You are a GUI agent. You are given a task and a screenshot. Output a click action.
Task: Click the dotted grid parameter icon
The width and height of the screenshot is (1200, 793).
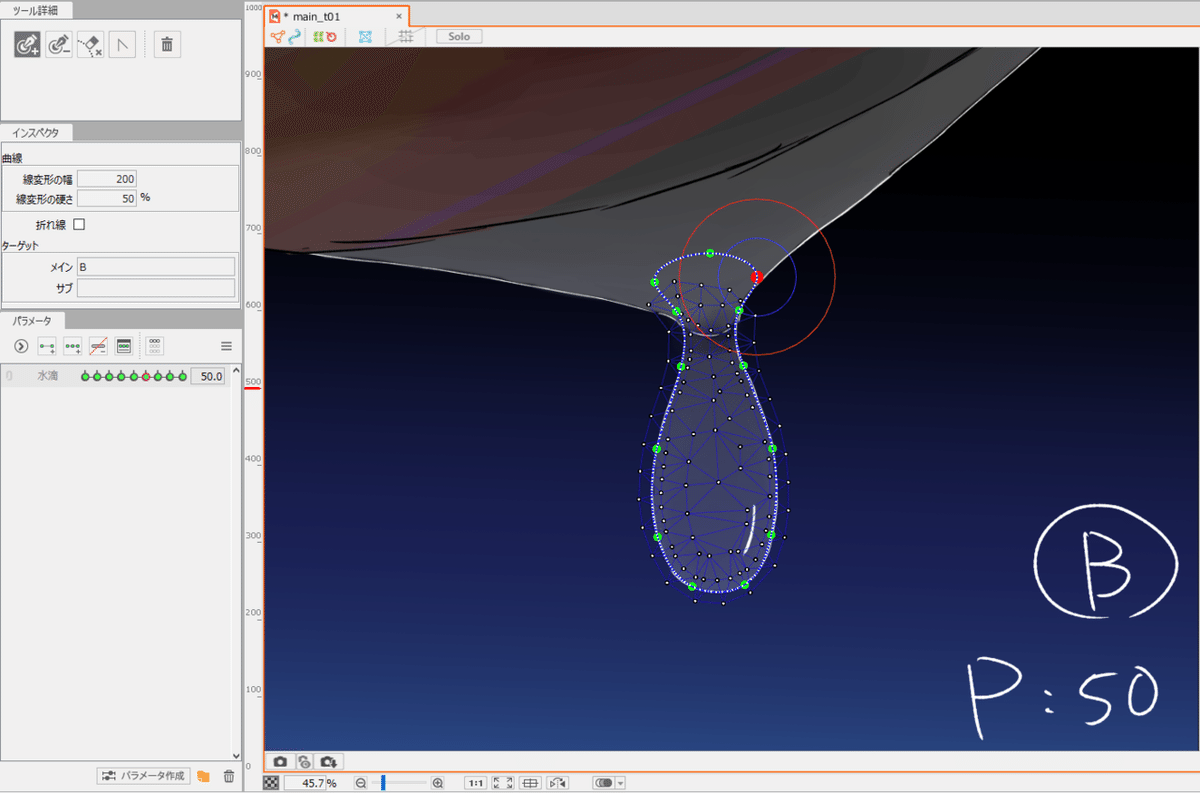pos(154,346)
